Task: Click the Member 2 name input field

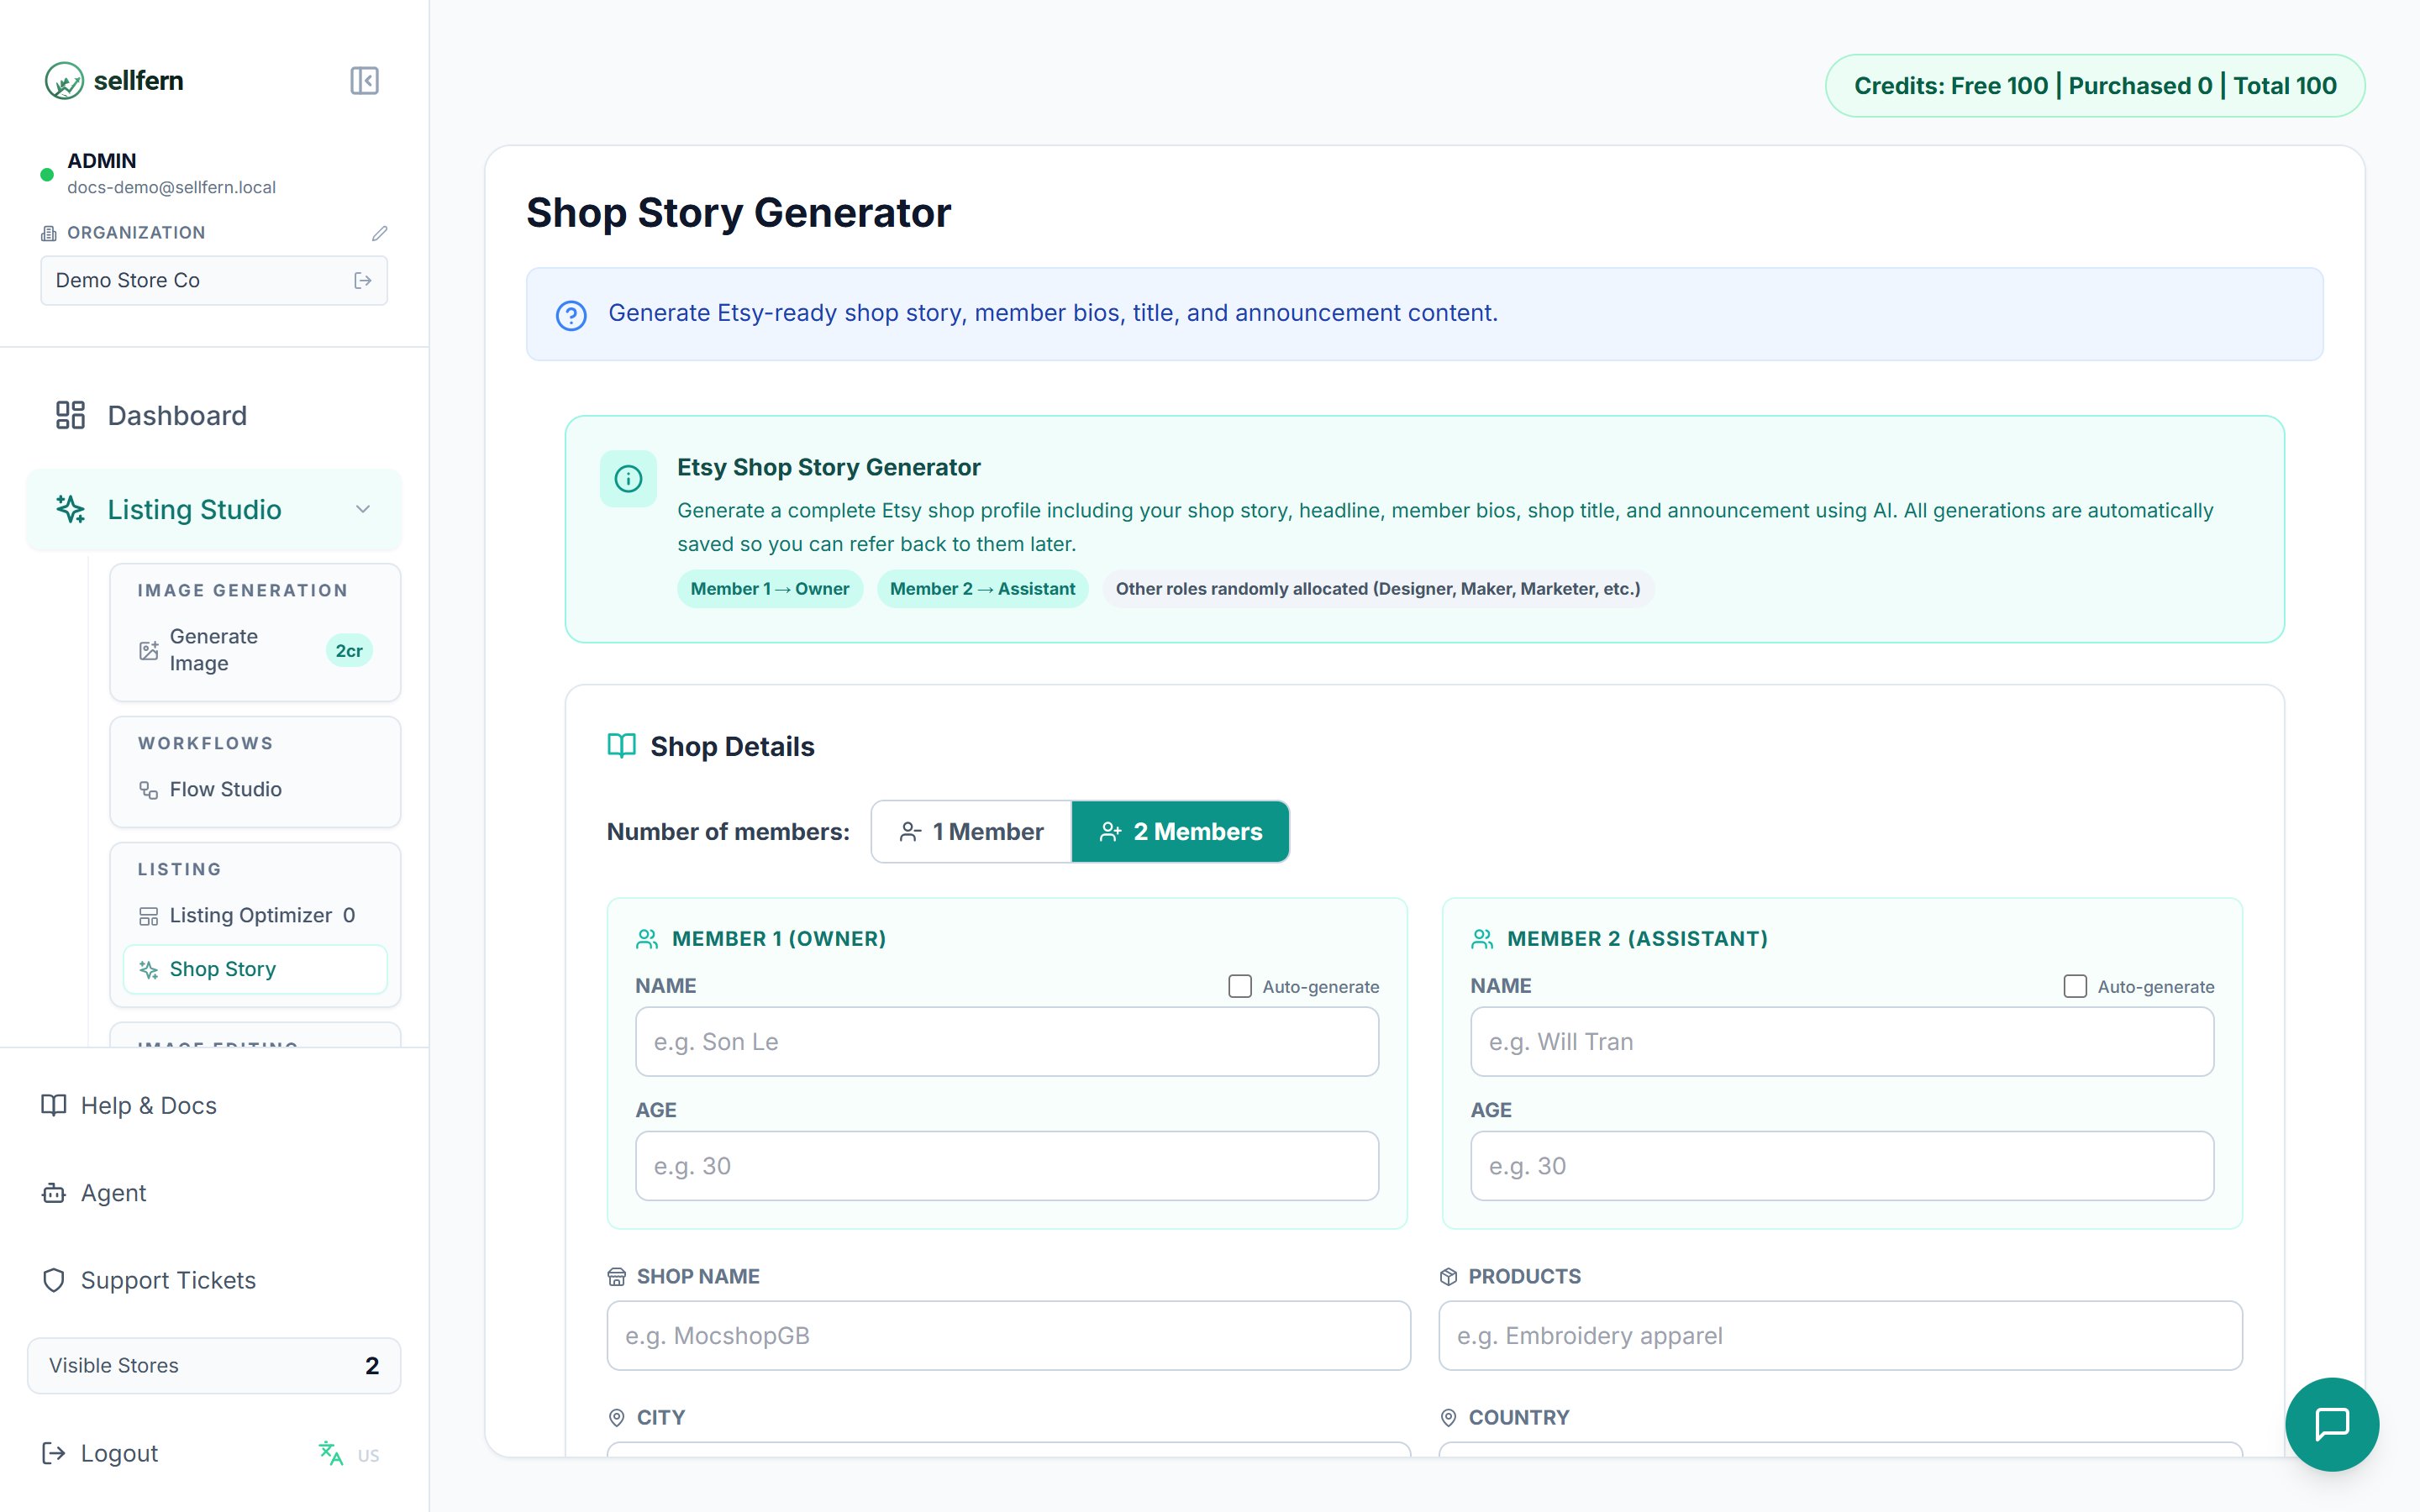Action: pyautogui.click(x=1842, y=1042)
